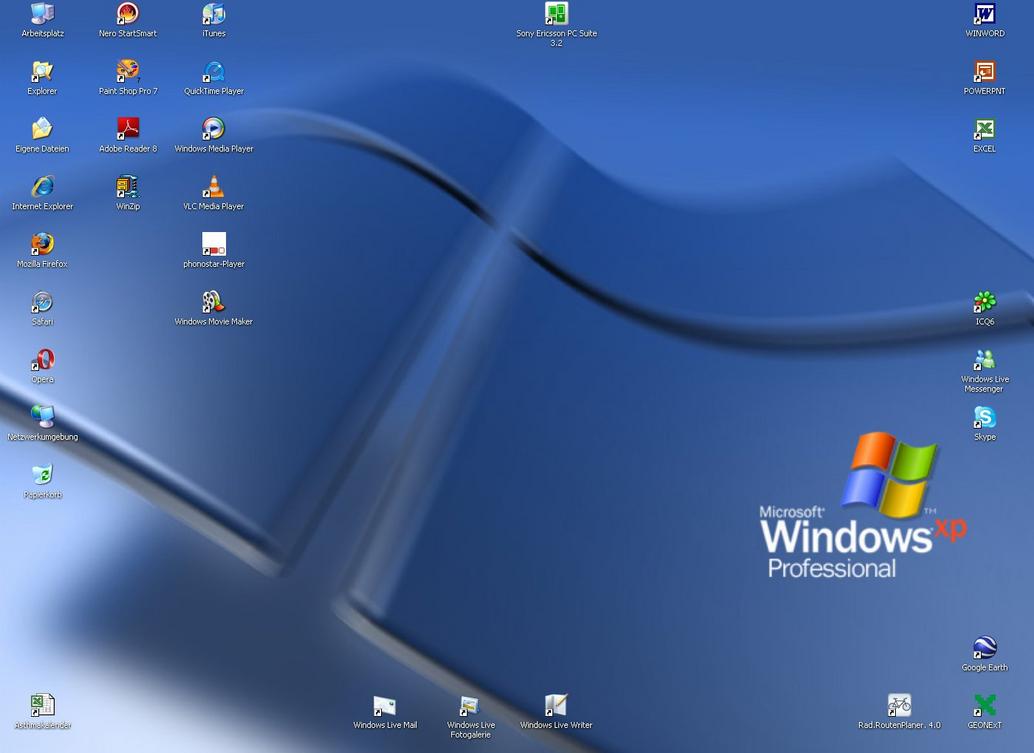
Task: Click the Opera browser shortcut
Action: coord(42,360)
